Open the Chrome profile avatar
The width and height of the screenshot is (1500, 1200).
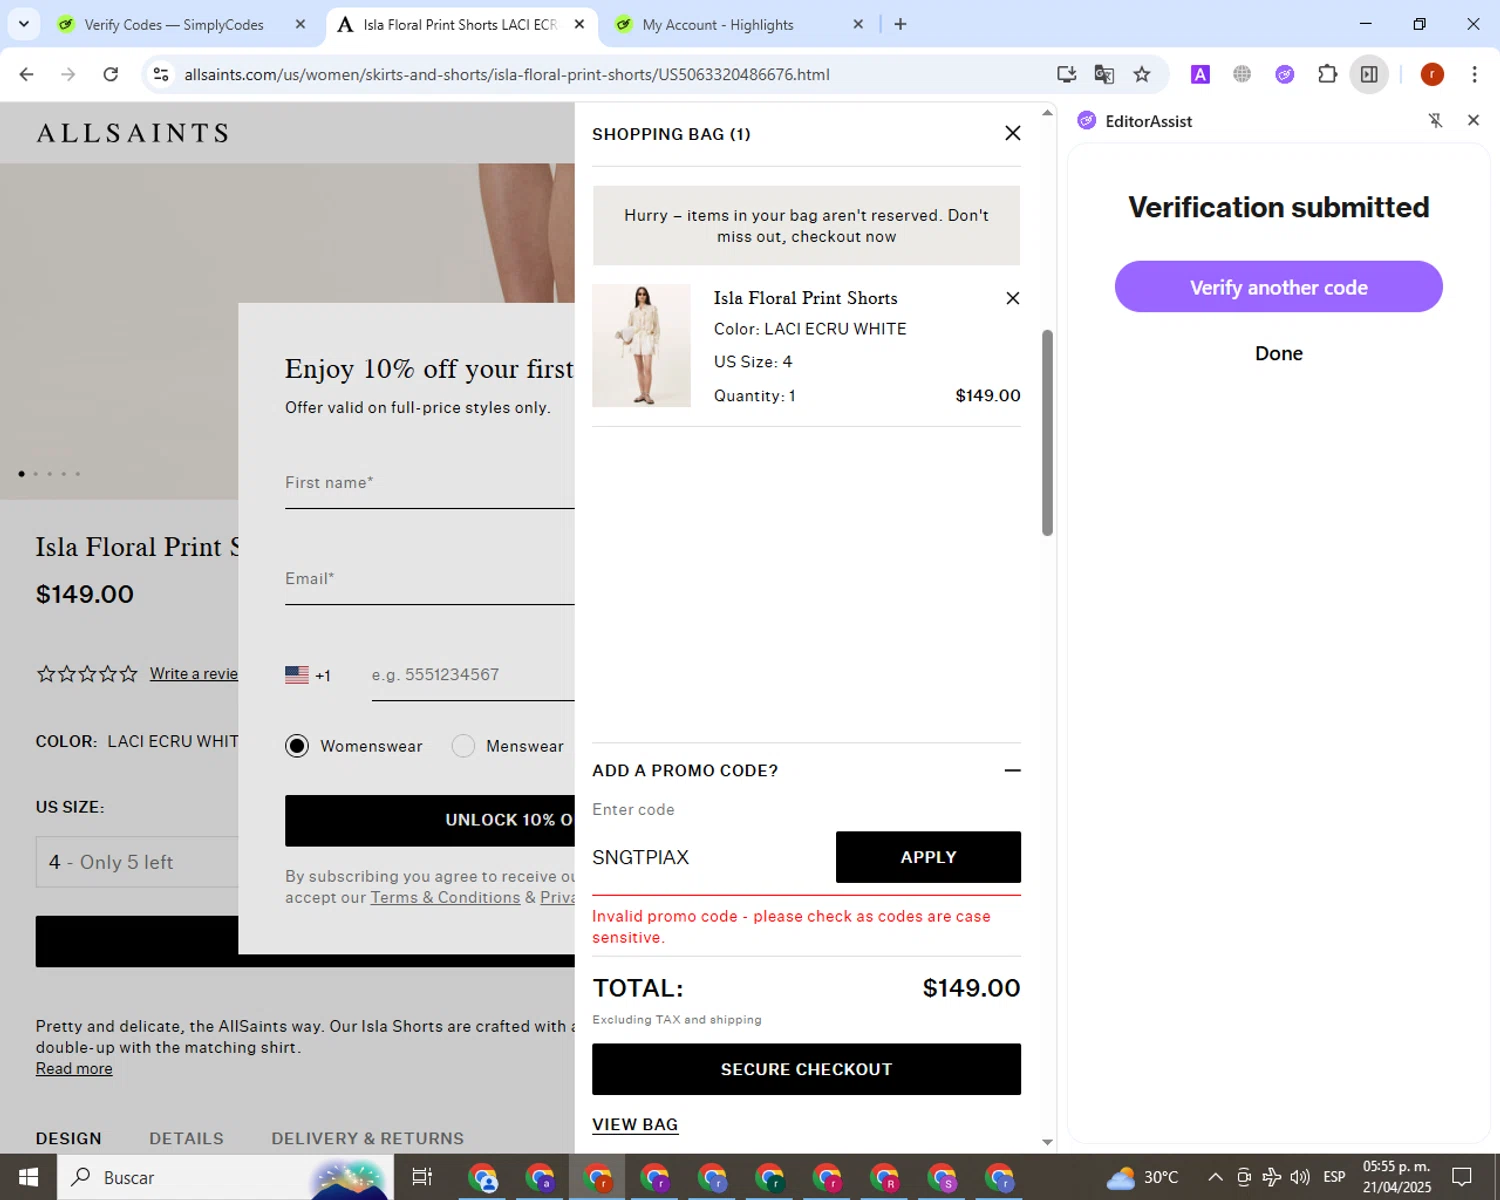pyautogui.click(x=1432, y=74)
